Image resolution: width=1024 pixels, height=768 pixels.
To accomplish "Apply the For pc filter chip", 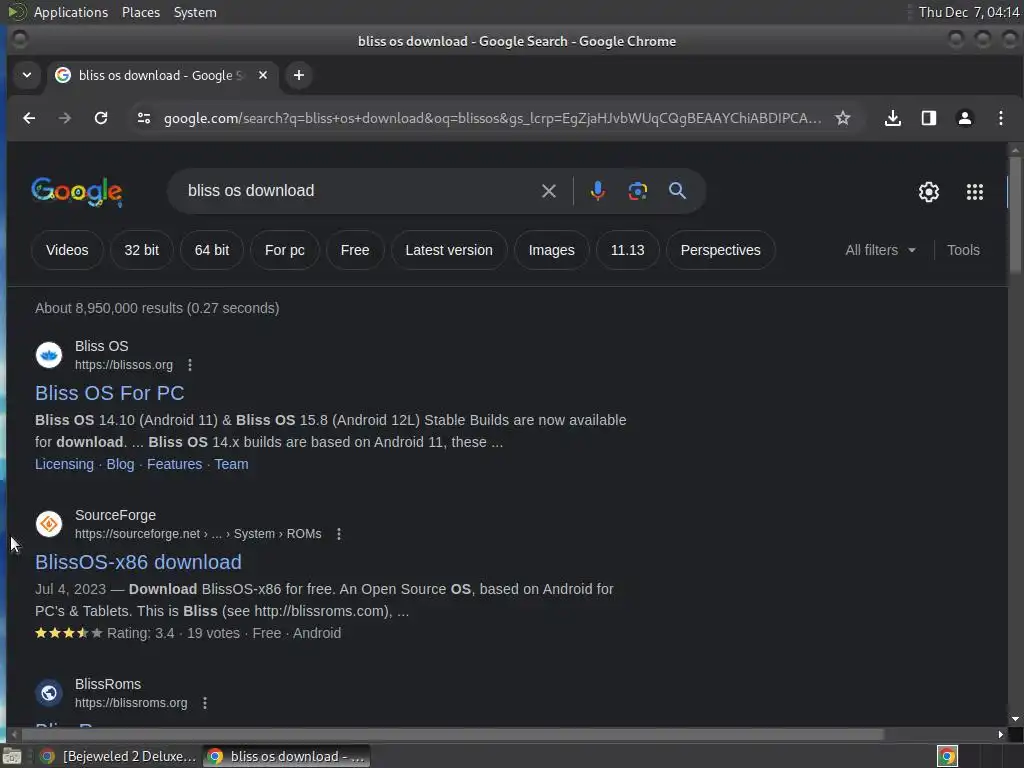I will pyautogui.click(x=285, y=250).
